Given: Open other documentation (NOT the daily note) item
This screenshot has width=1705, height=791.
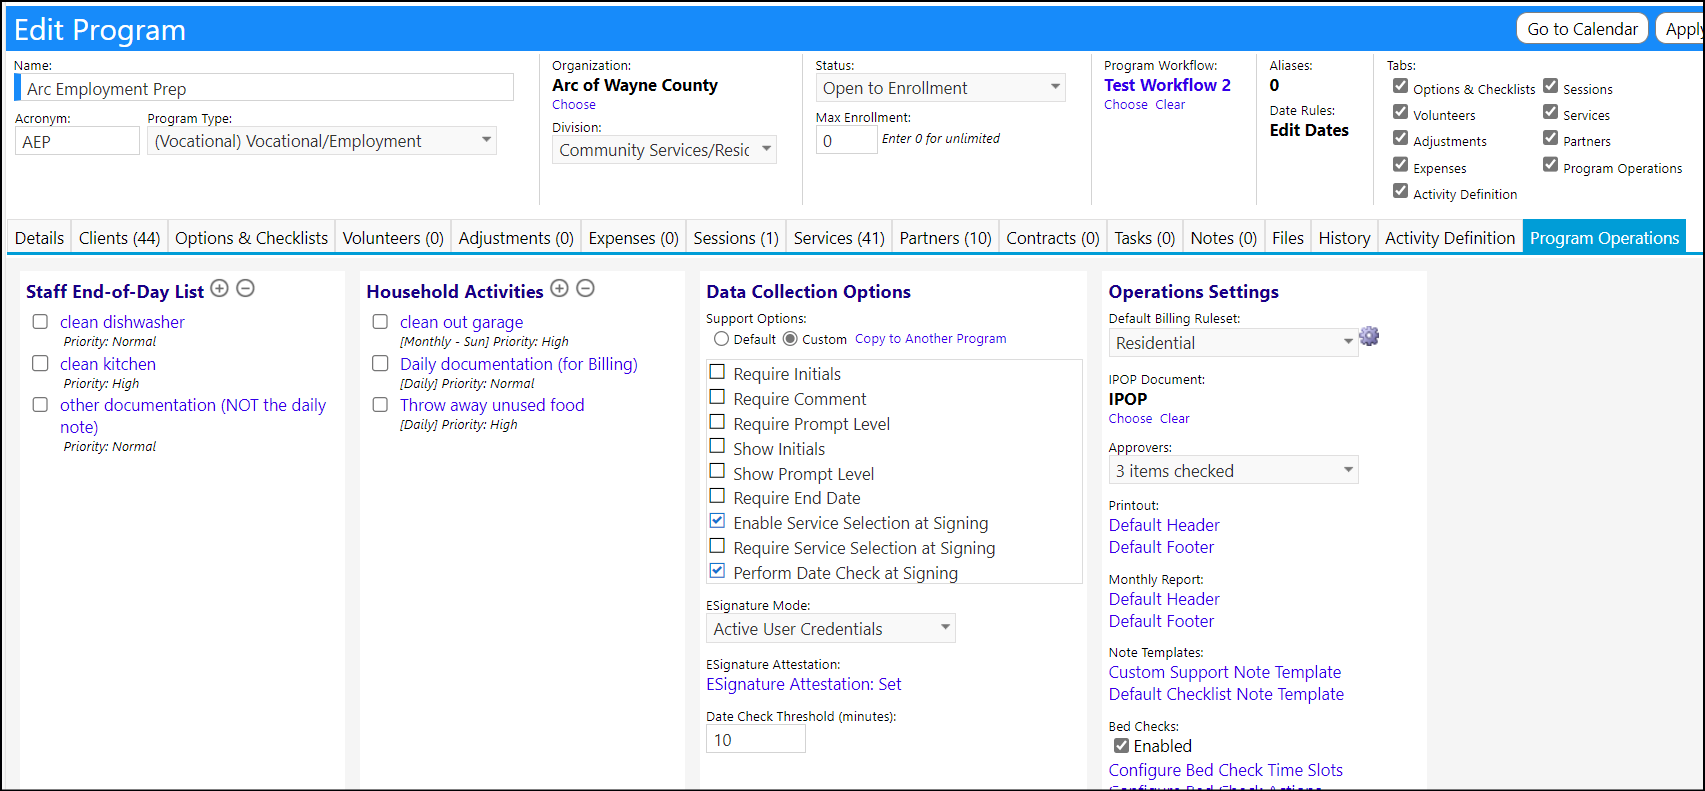Looking at the screenshot, I should 193,416.
